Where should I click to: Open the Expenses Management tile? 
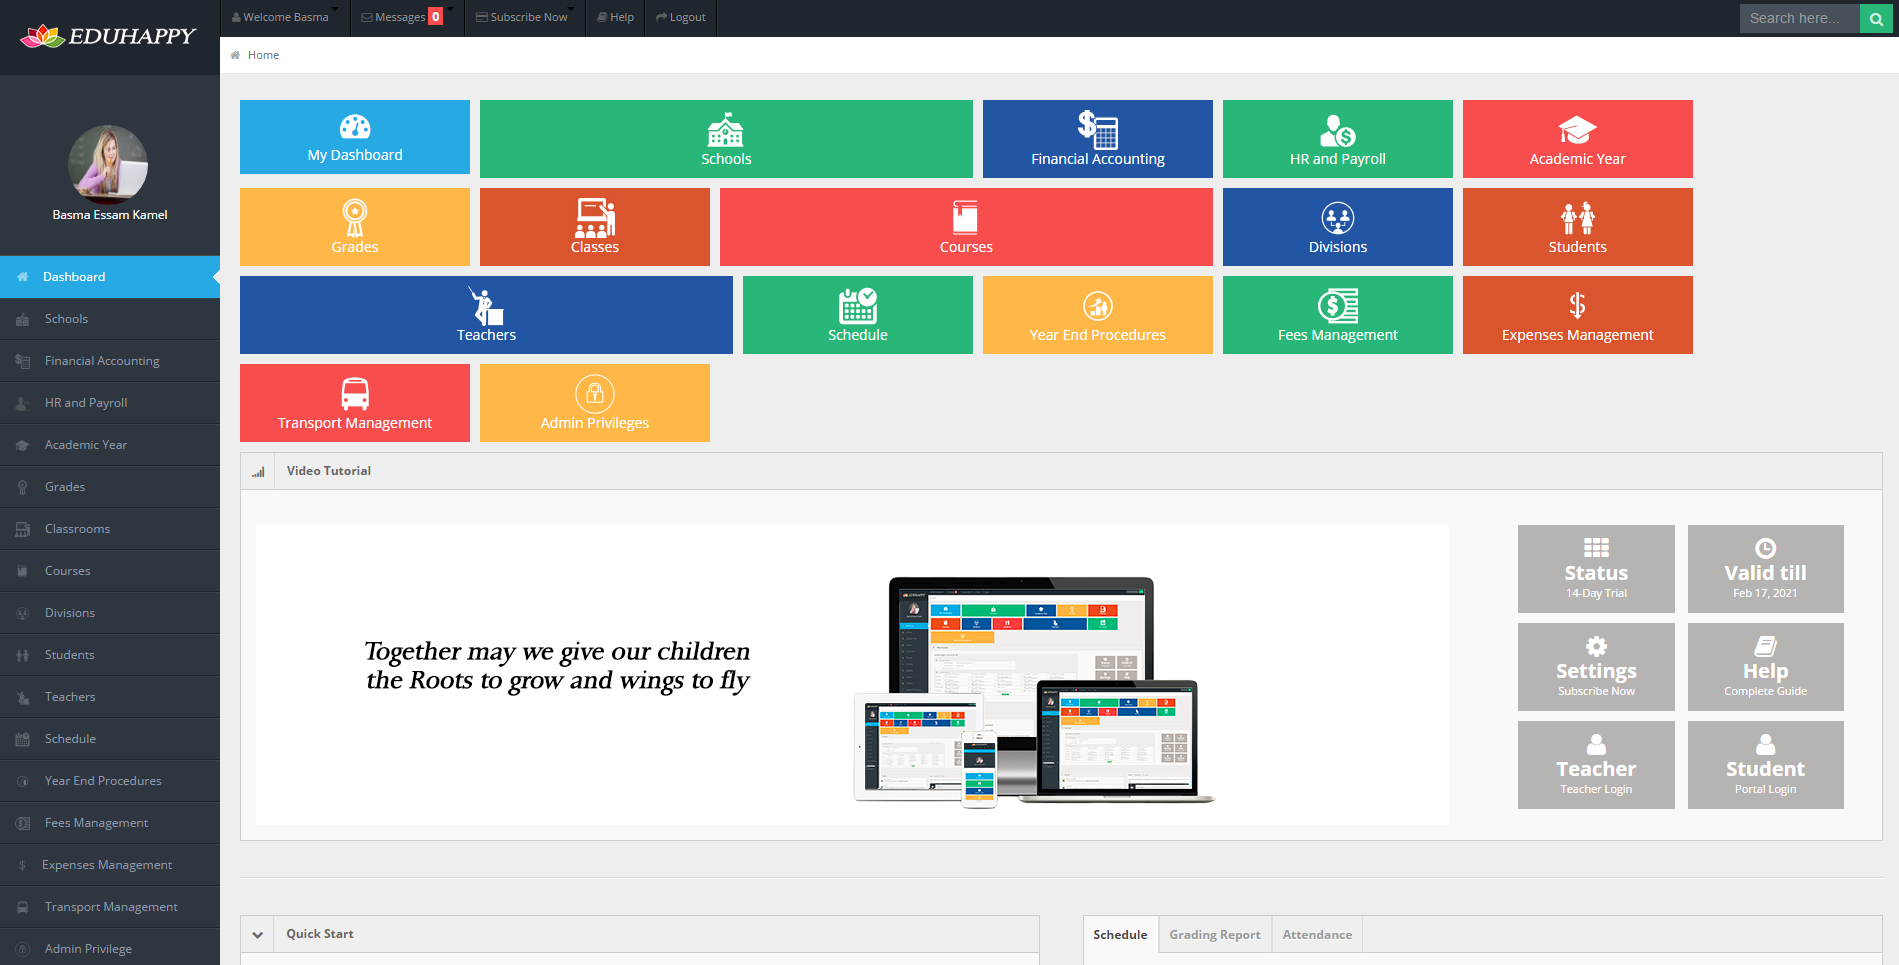coord(1578,315)
